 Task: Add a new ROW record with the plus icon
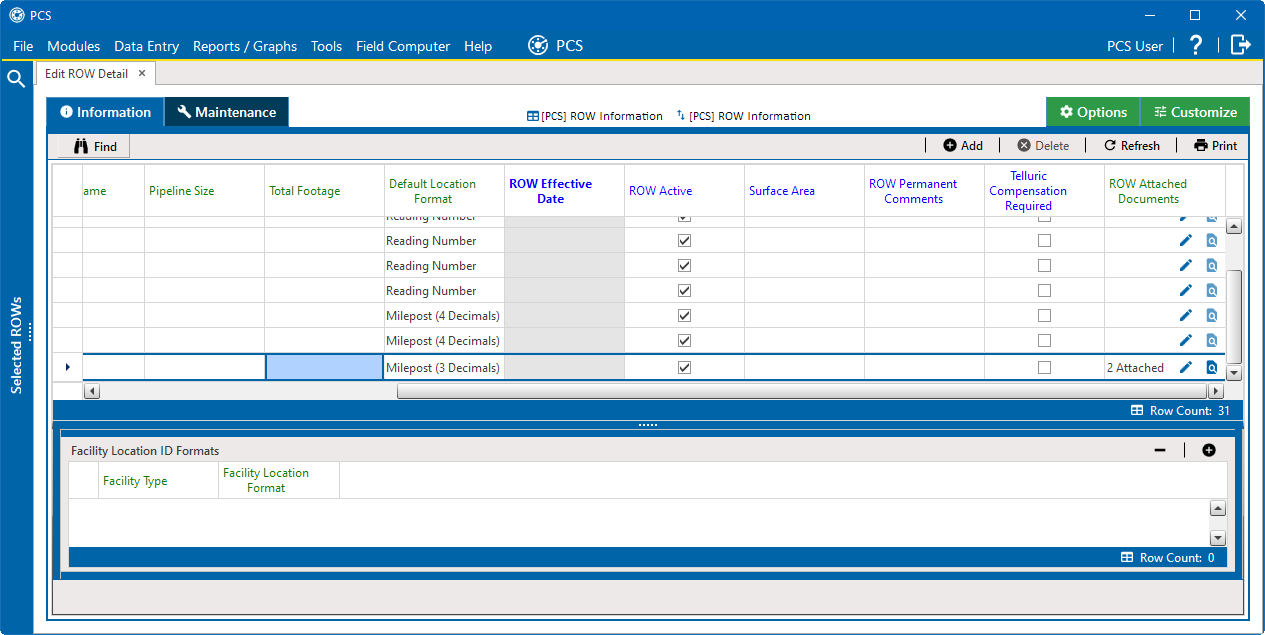[963, 146]
